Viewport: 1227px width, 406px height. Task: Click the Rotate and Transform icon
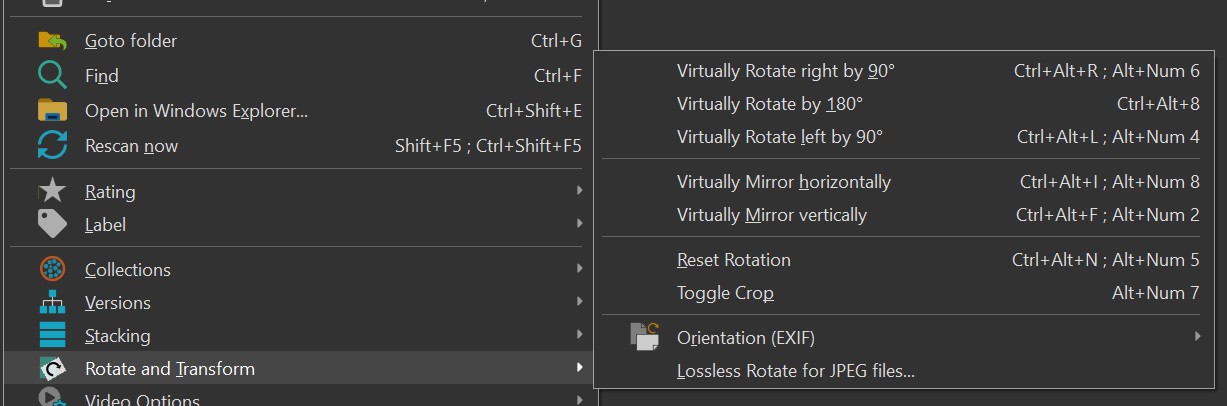(x=52, y=368)
